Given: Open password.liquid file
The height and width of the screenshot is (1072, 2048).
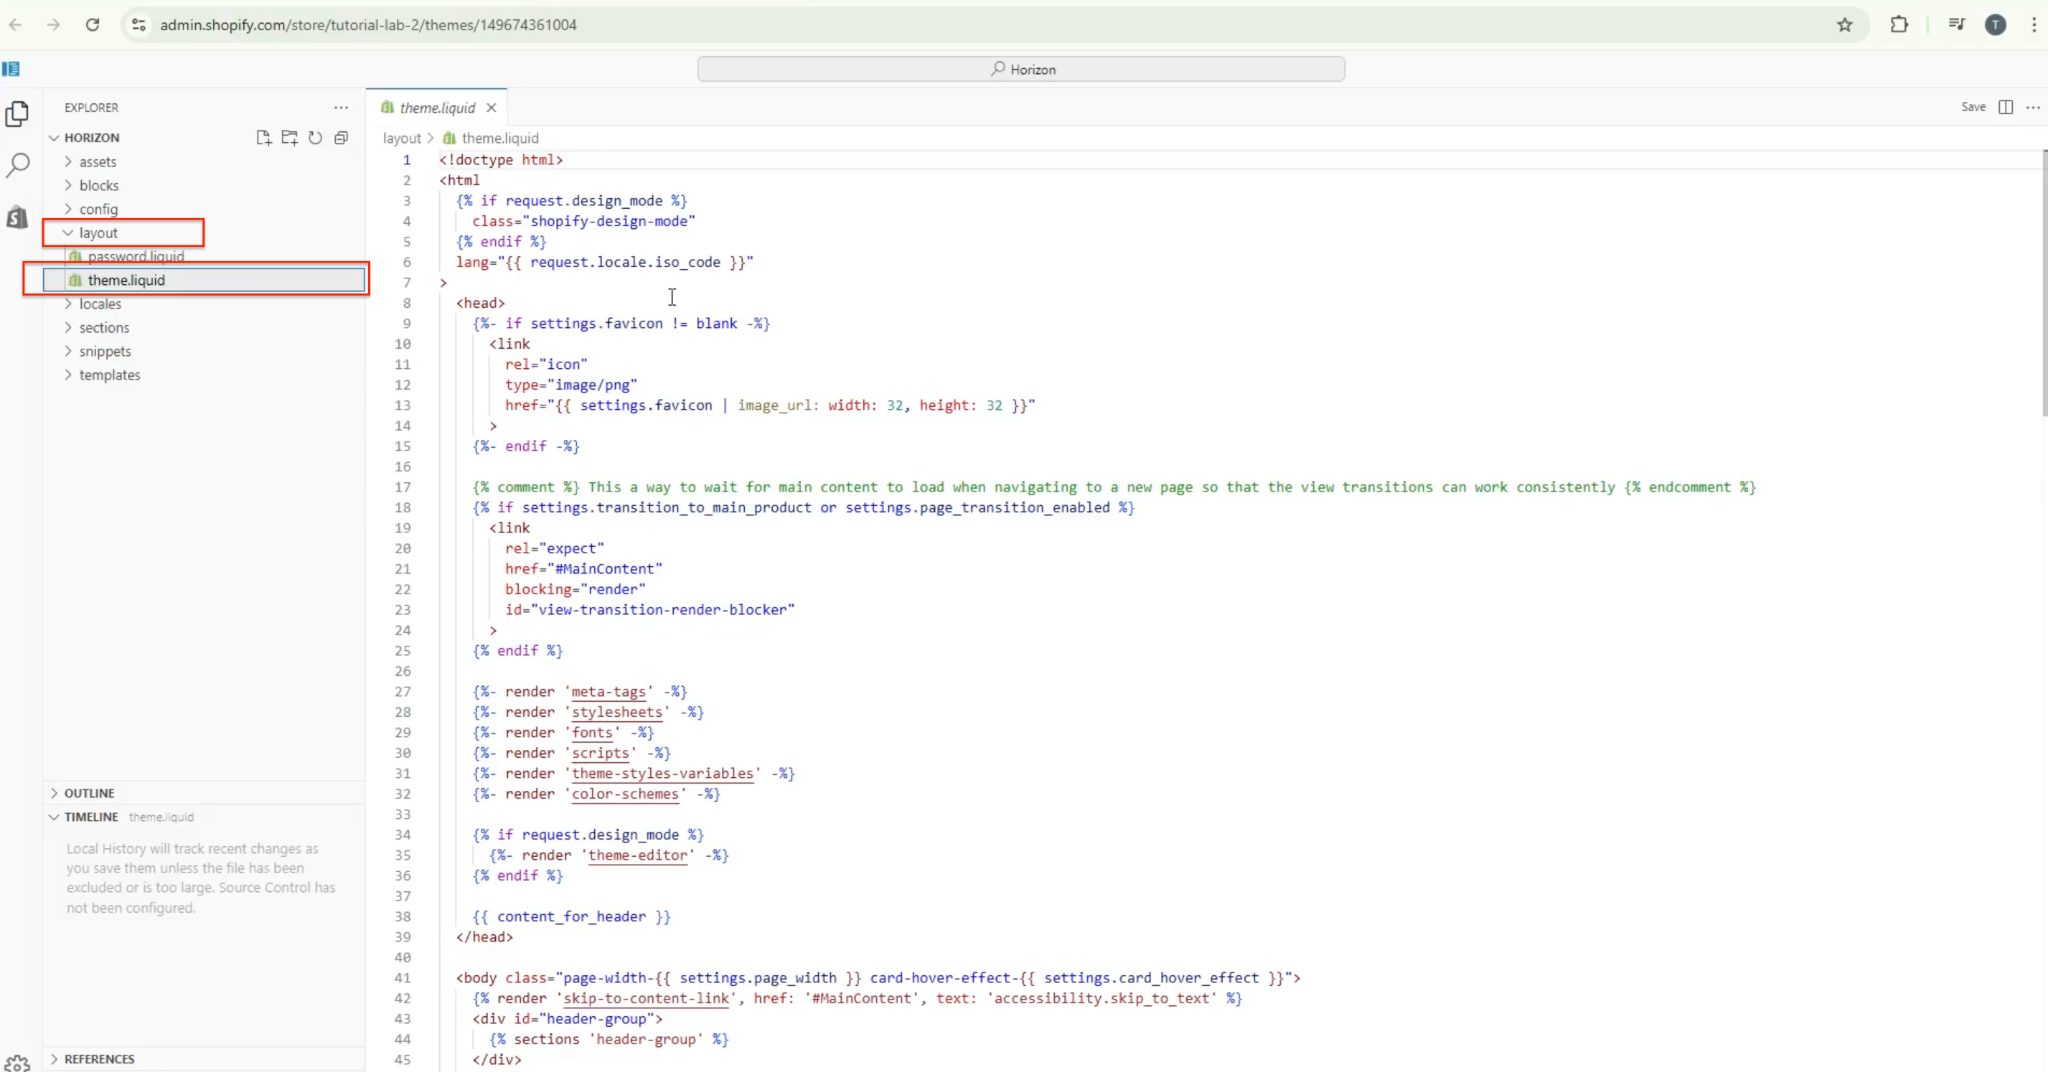Looking at the screenshot, I should click(135, 257).
